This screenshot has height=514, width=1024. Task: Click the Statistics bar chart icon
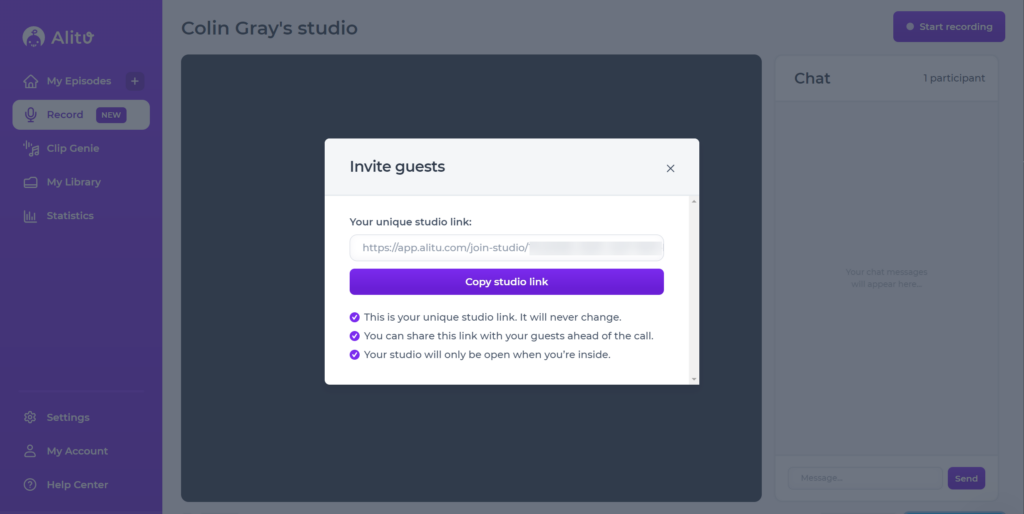click(x=30, y=216)
